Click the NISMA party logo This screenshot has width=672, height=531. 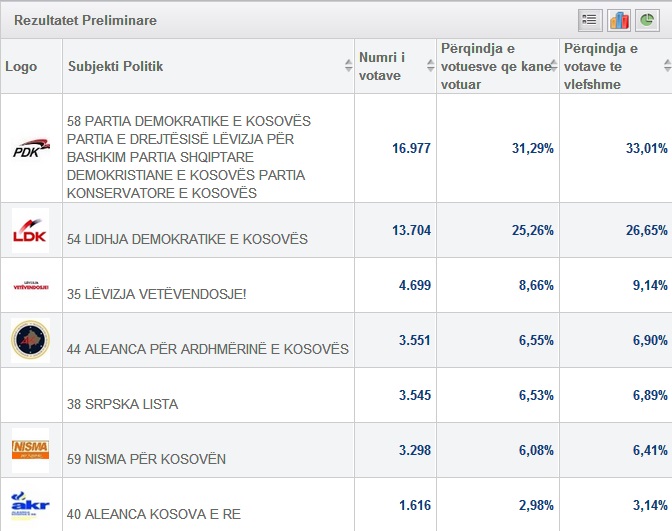(30, 450)
